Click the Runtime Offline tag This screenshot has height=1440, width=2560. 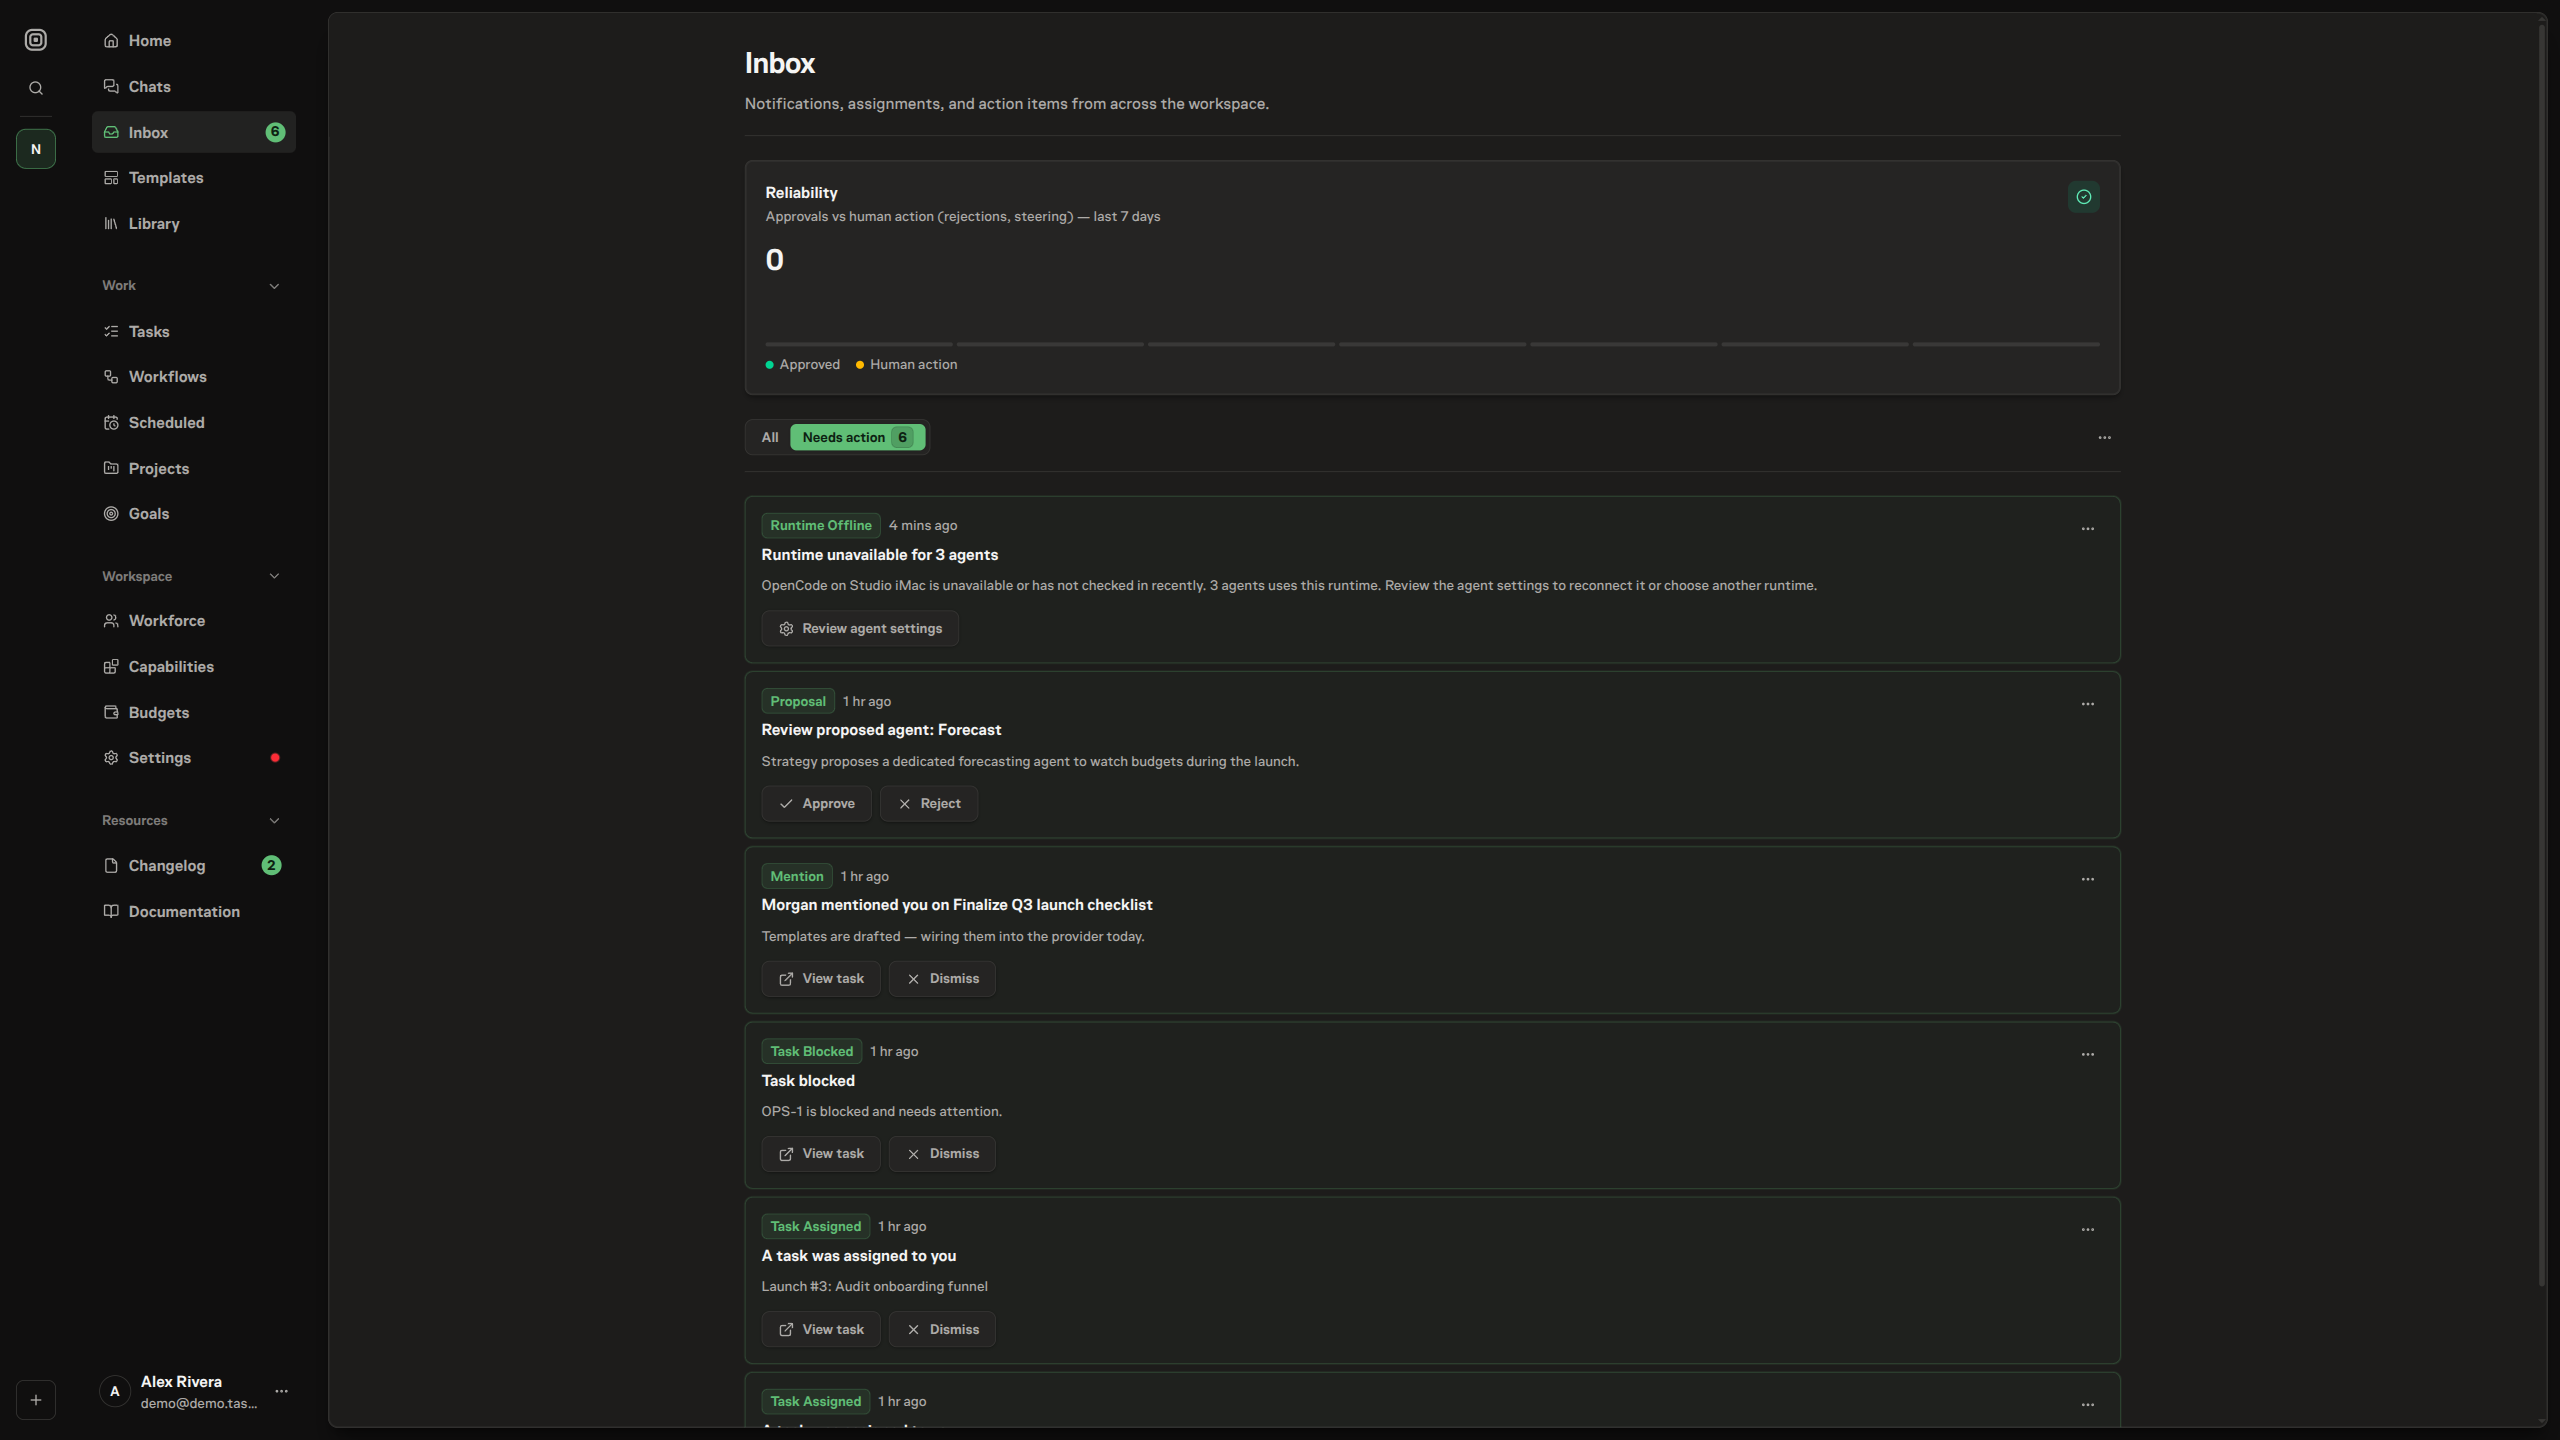(x=821, y=525)
